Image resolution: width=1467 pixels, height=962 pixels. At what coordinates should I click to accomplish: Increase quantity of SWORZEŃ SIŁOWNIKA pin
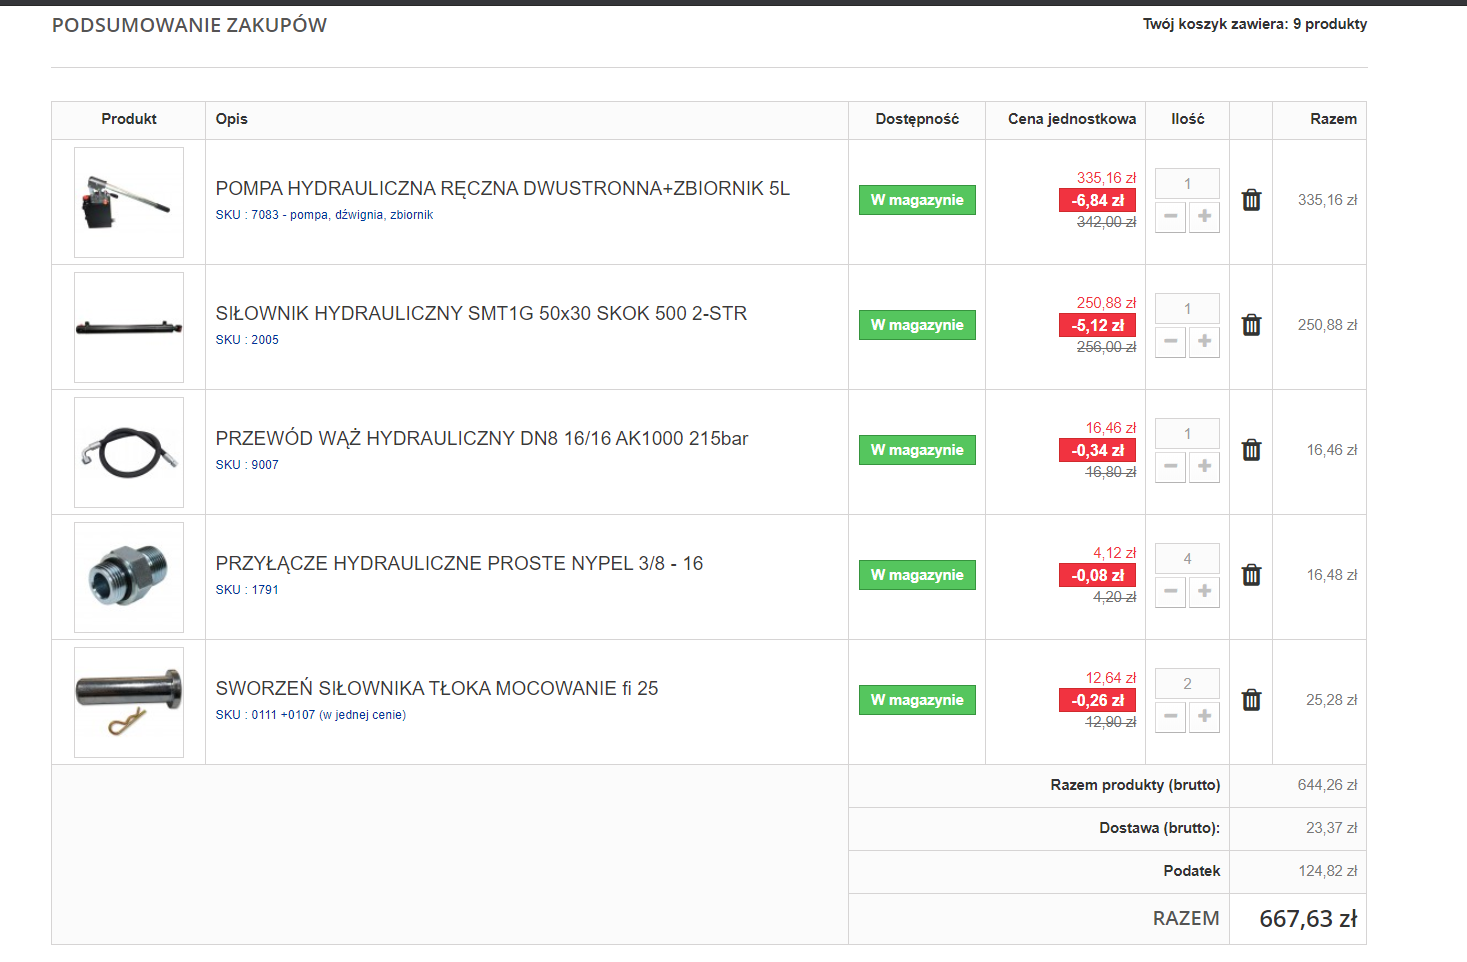(x=1204, y=716)
